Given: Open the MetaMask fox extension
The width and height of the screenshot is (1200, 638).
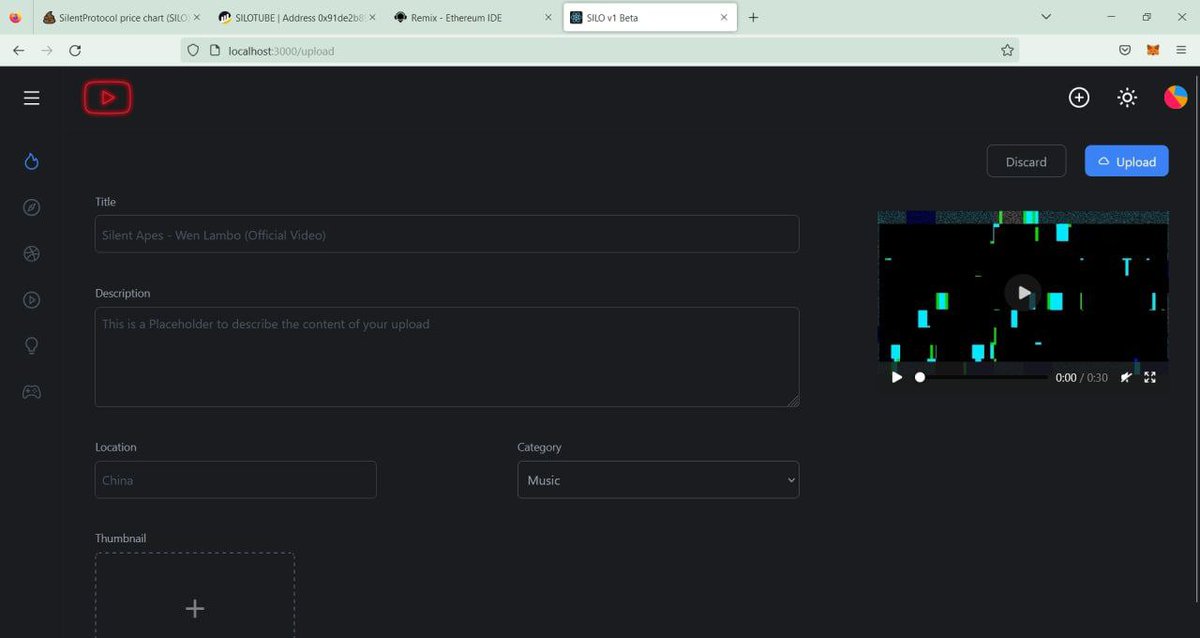Looking at the screenshot, I should tap(1153, 50).
